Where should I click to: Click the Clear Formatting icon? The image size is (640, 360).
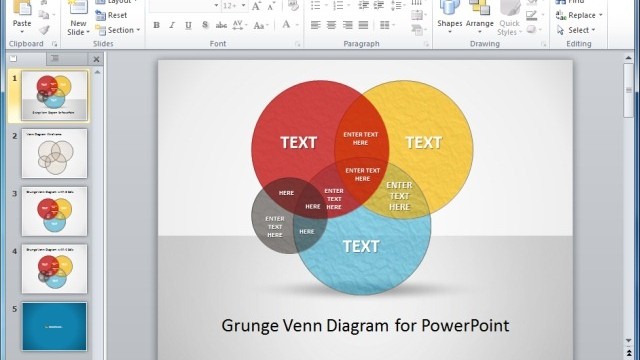click(293, 6)
